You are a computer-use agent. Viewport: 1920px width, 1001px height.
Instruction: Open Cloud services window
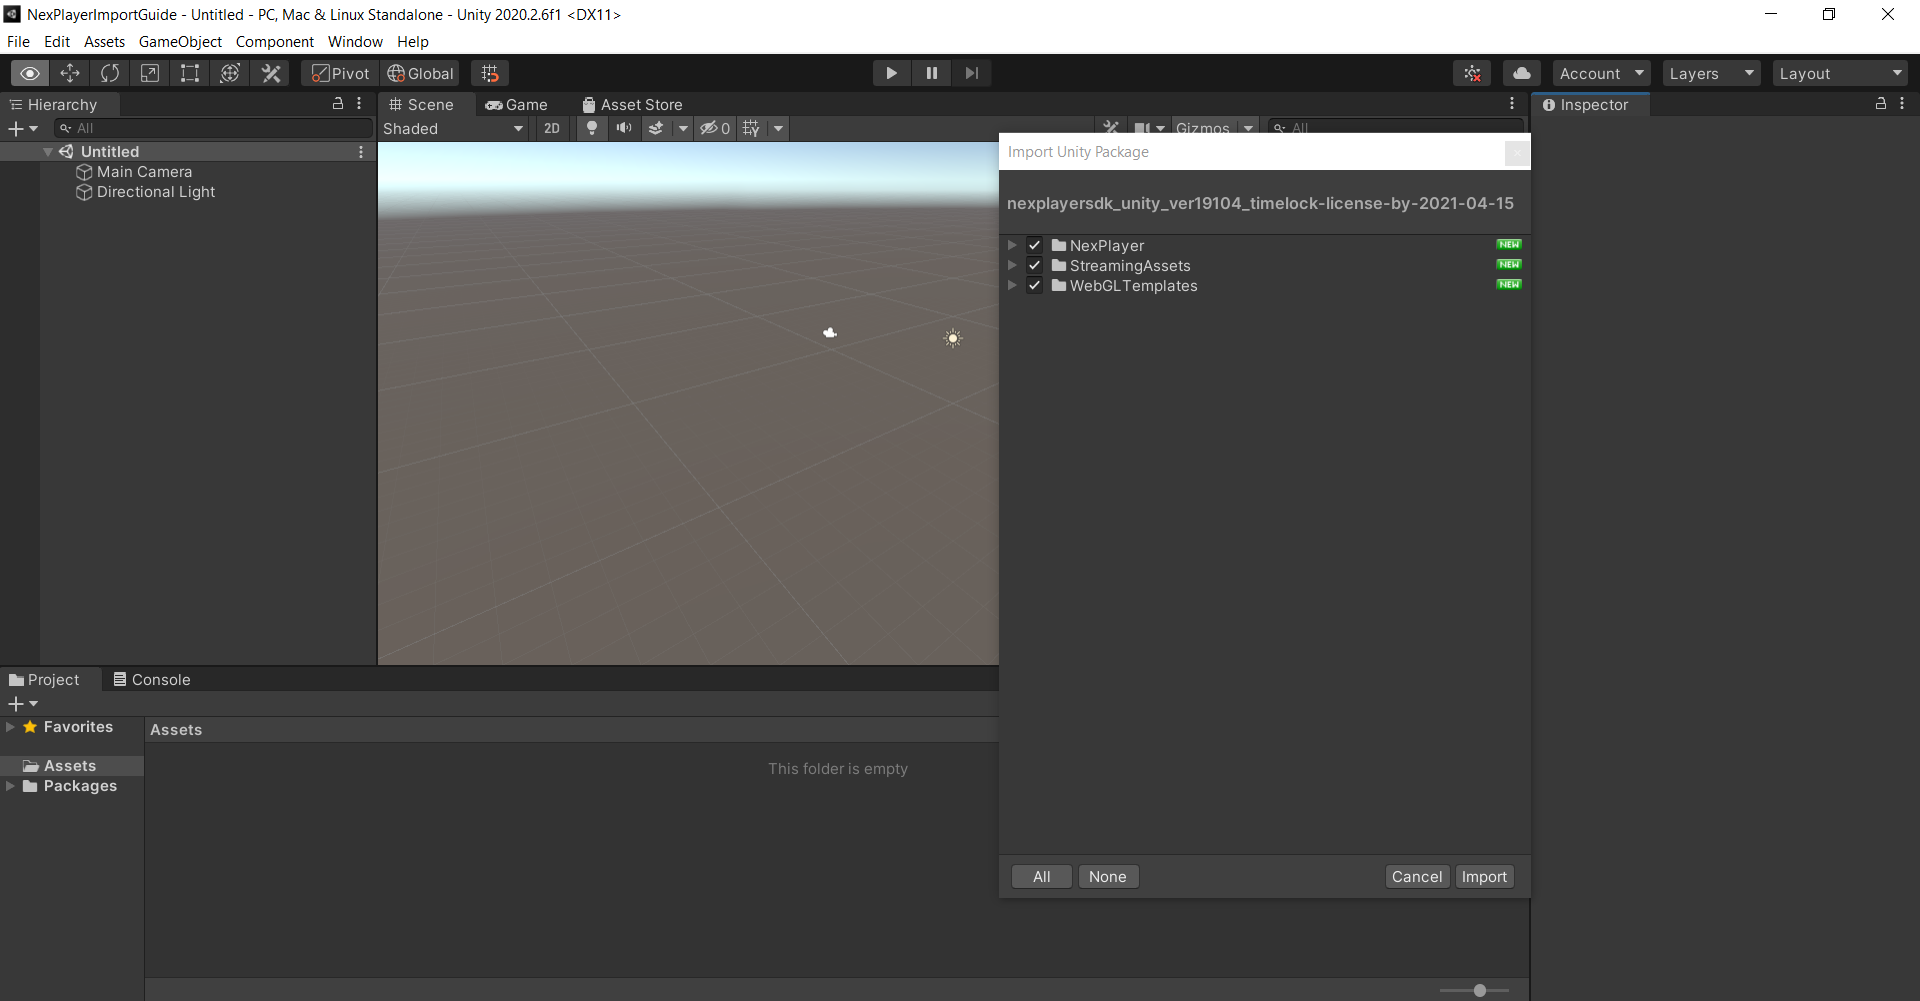[1521, 73]
